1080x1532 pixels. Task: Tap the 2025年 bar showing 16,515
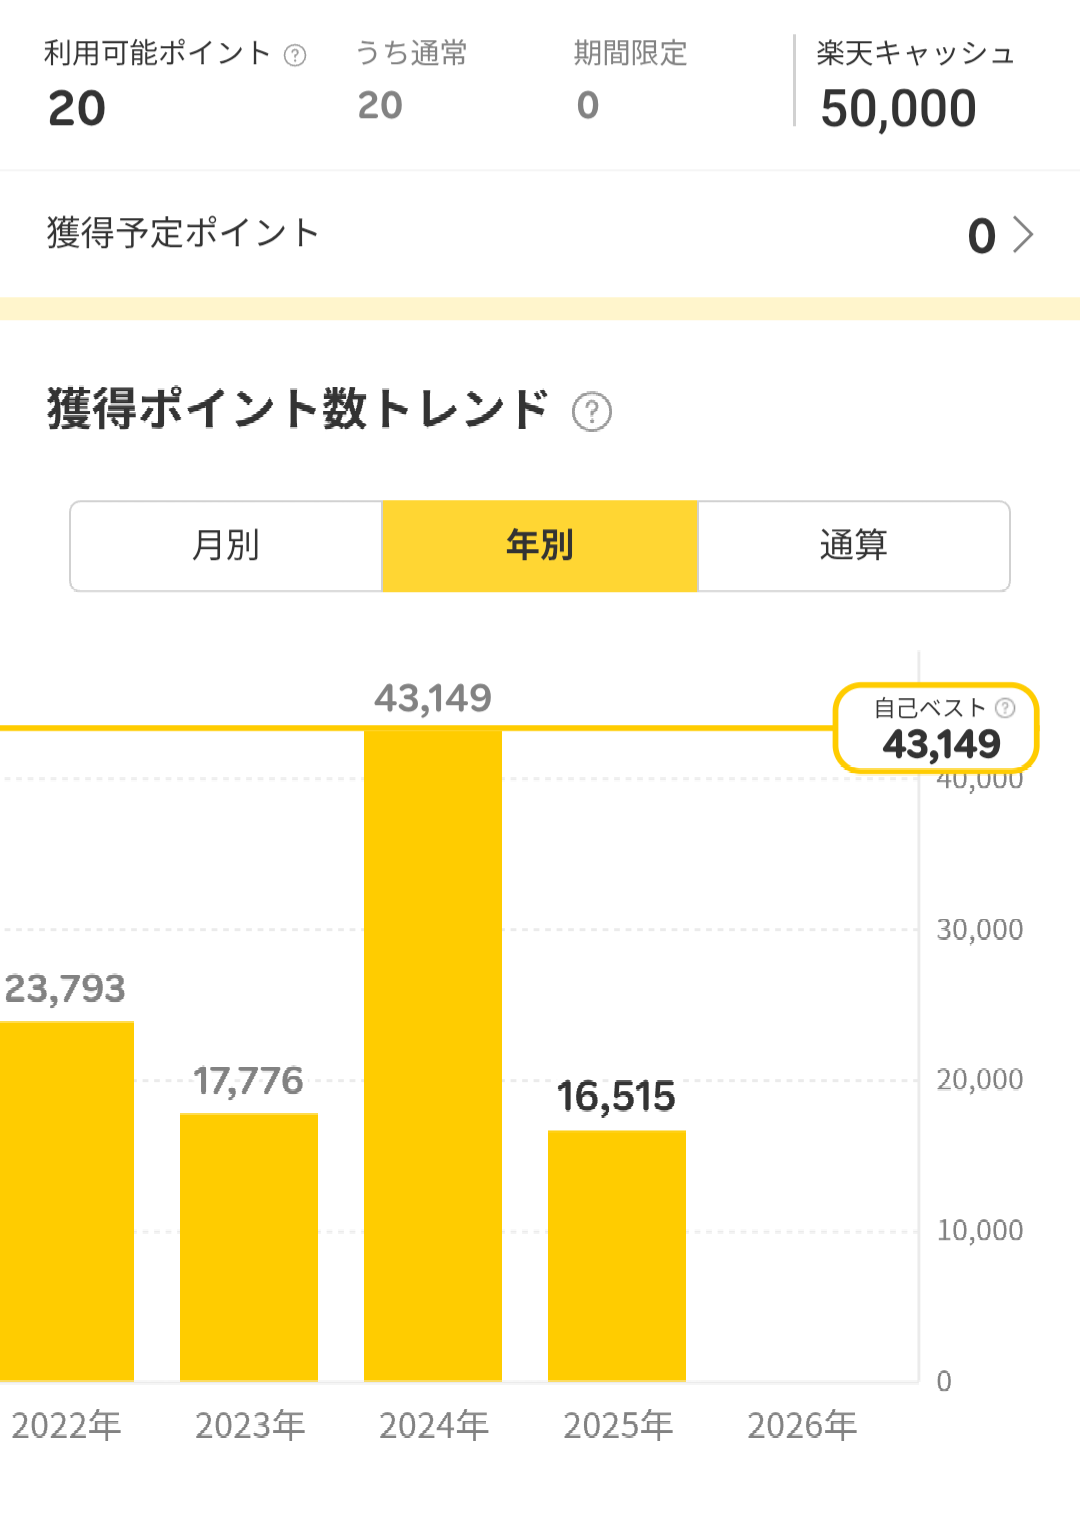617,1255
